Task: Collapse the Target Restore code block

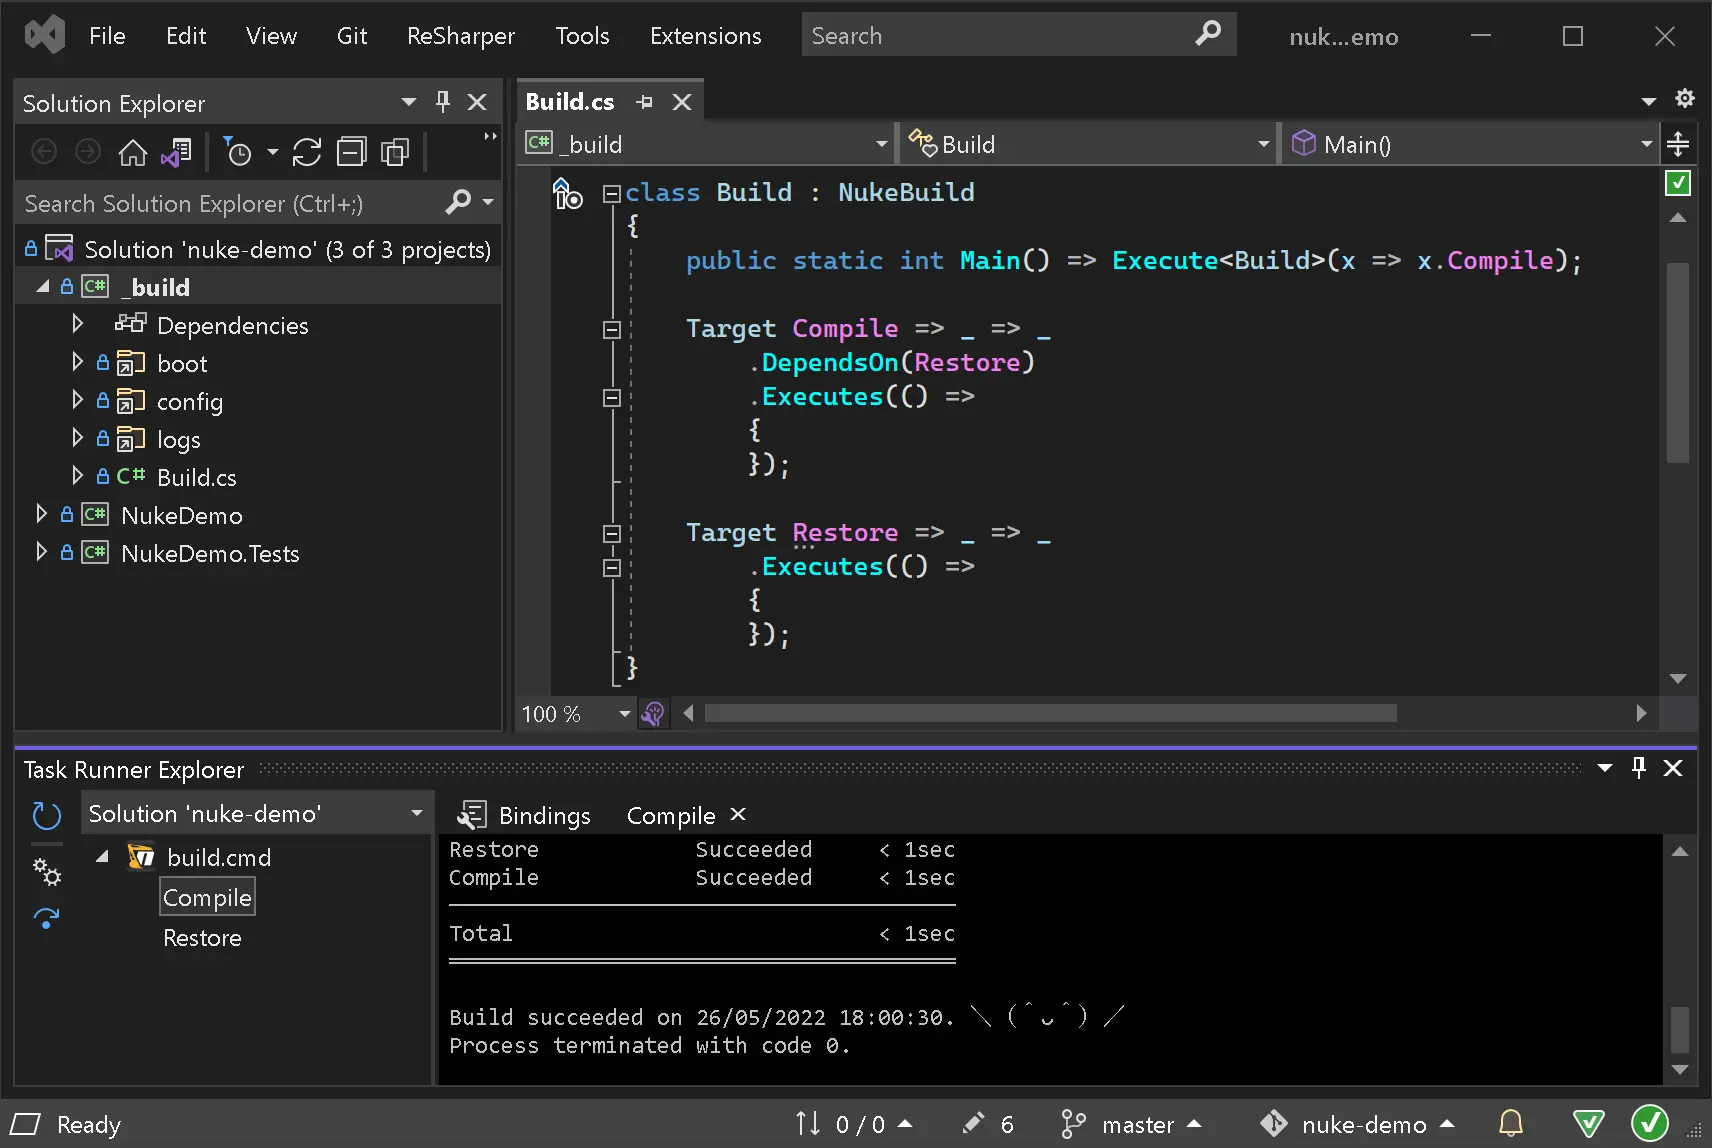Action: point(612,533)
